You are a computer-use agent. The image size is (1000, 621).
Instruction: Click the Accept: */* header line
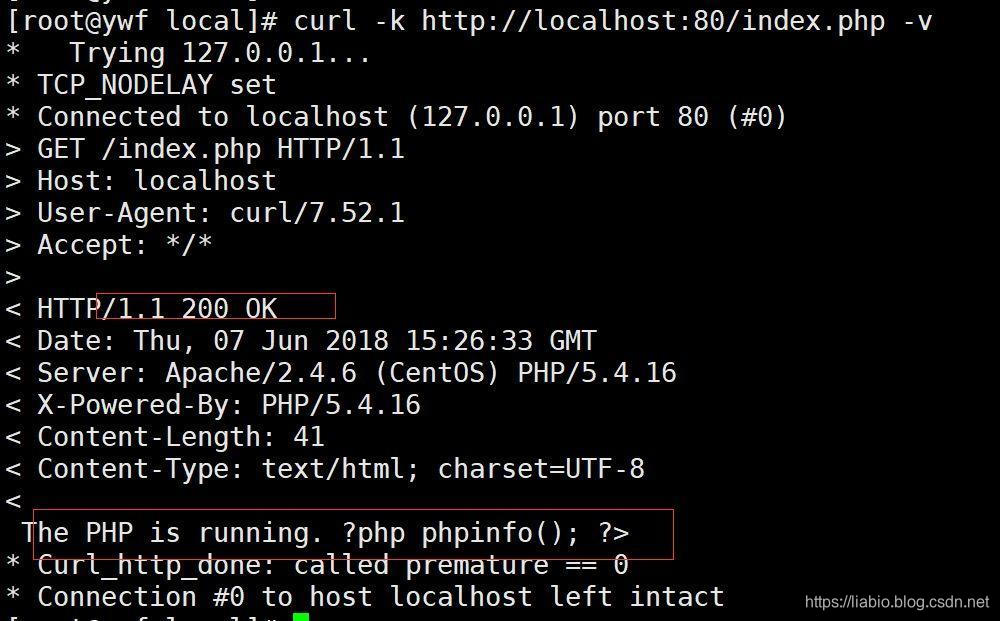(125, 245)
